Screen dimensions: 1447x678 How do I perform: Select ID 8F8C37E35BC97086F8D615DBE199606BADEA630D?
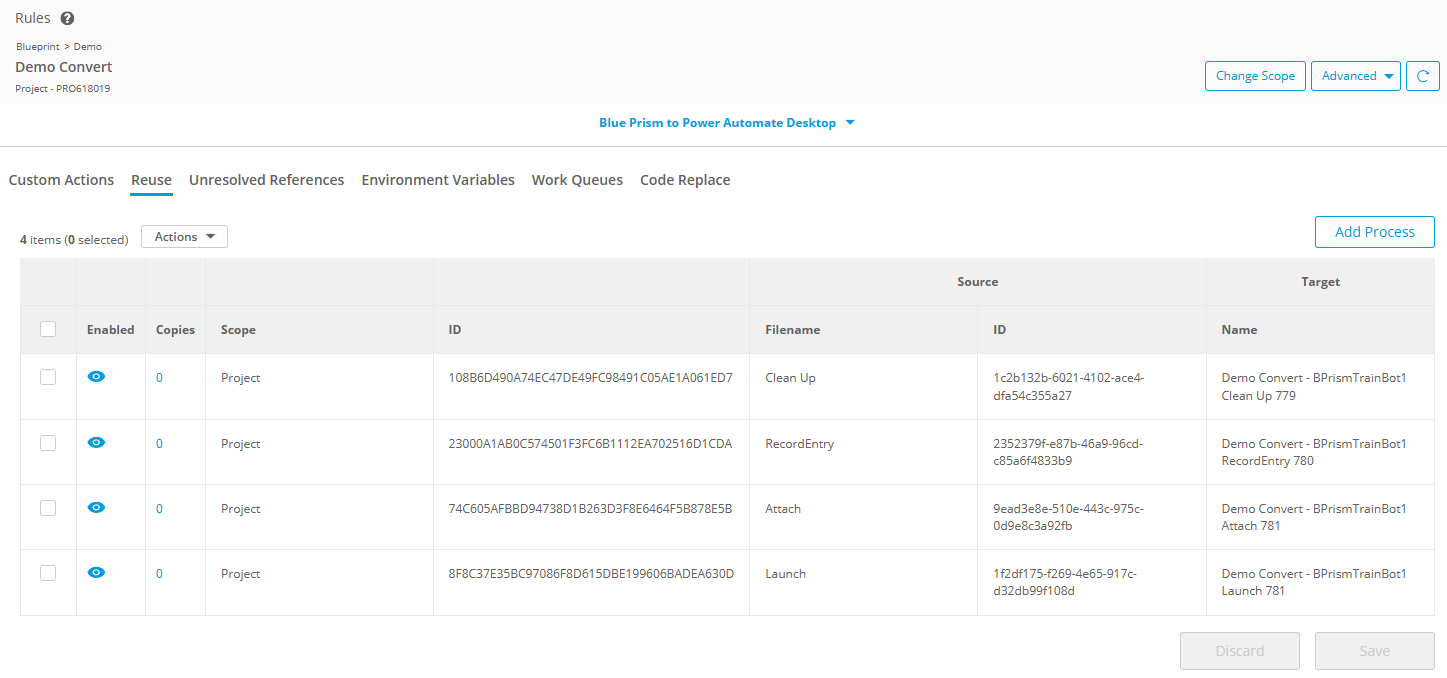pyautogui.click(x=592, y=574)
